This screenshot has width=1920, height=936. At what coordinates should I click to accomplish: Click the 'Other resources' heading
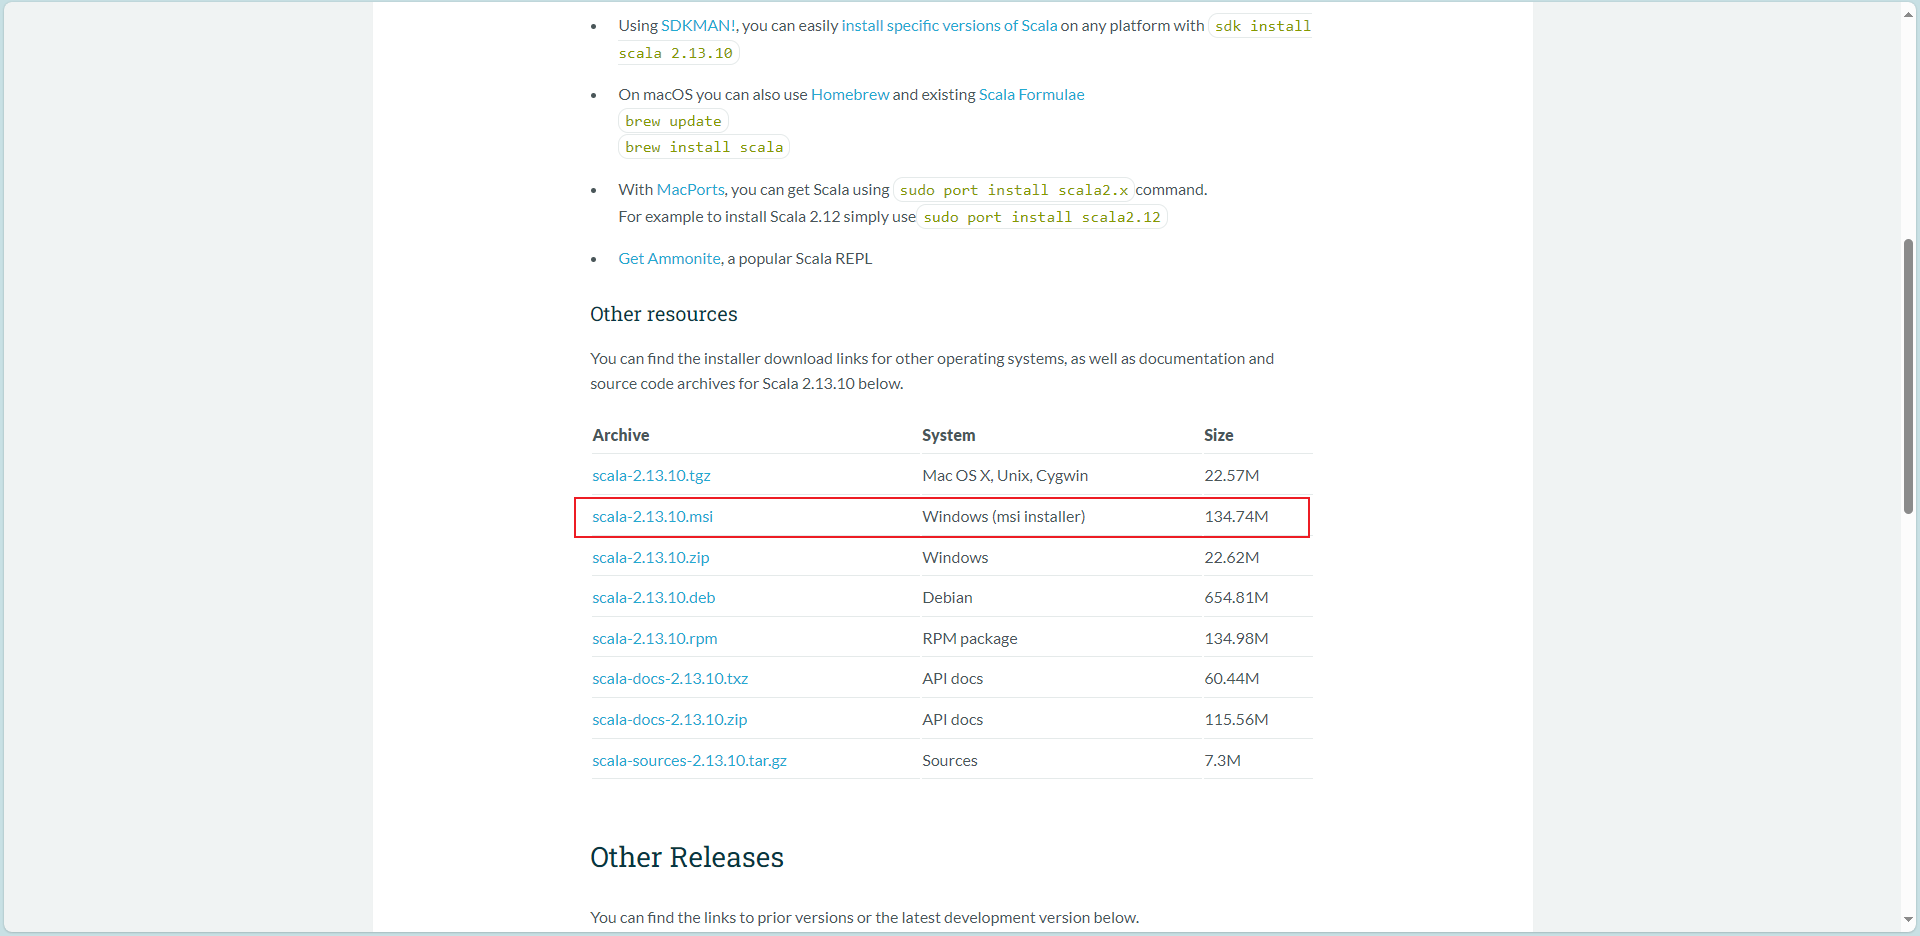(664, 314)
